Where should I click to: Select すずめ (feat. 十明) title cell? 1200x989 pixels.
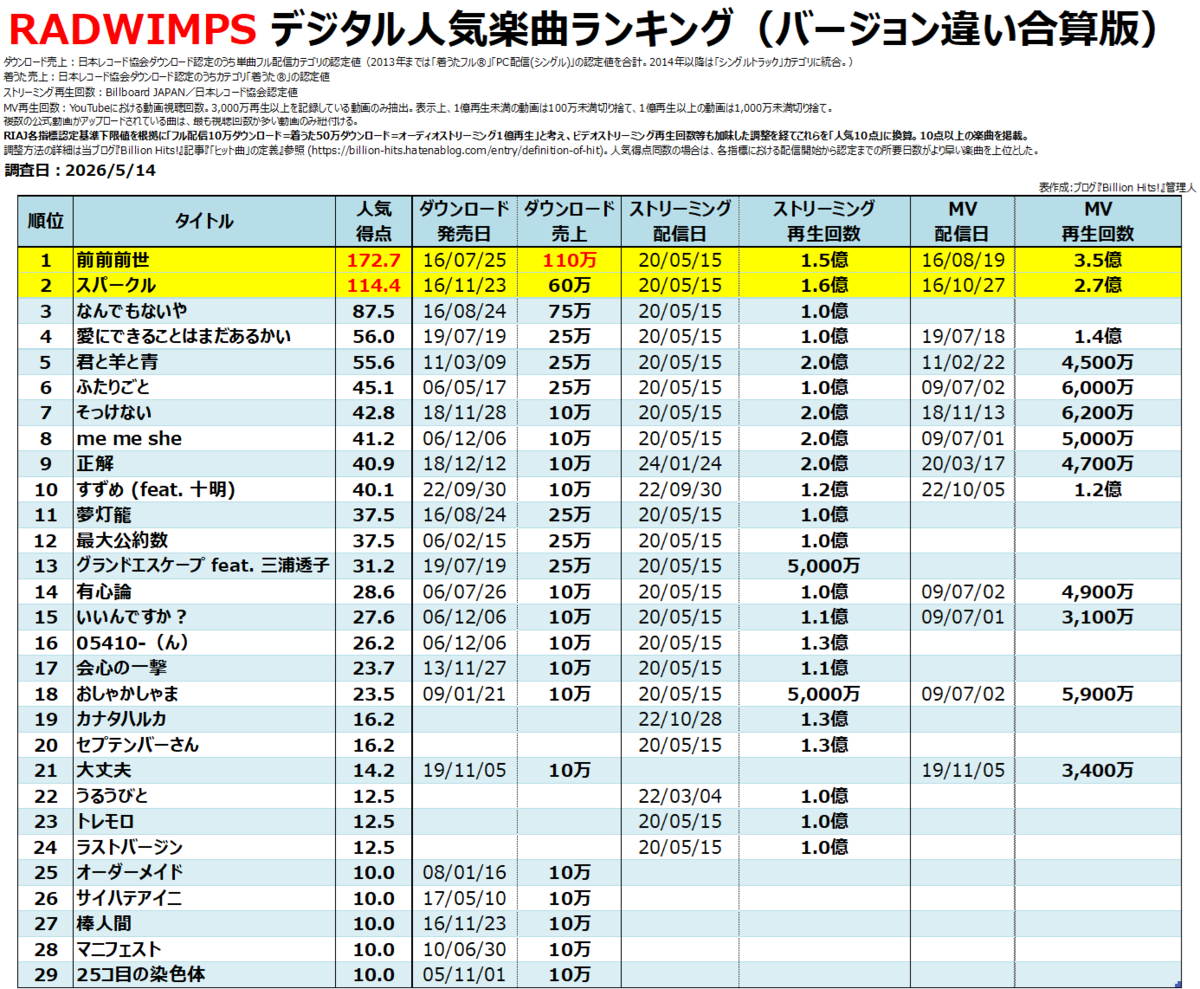pyautogui.click(x=206, y=489)
